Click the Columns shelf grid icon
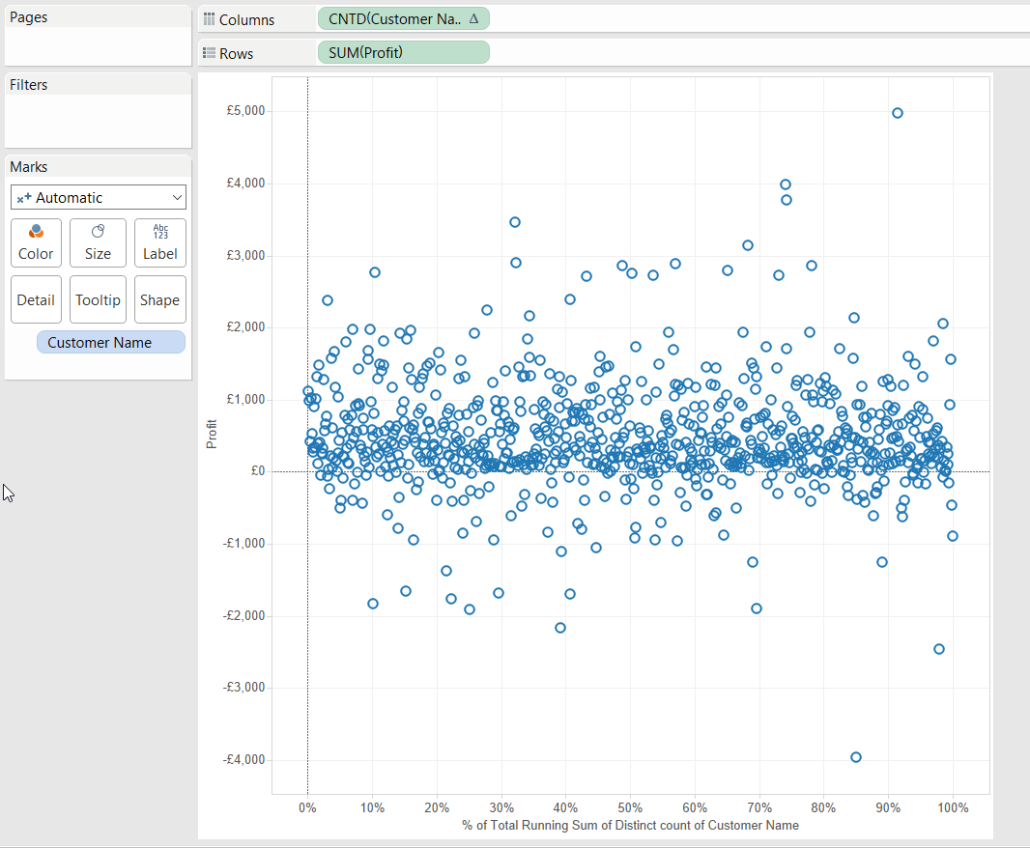 [209, 19]
